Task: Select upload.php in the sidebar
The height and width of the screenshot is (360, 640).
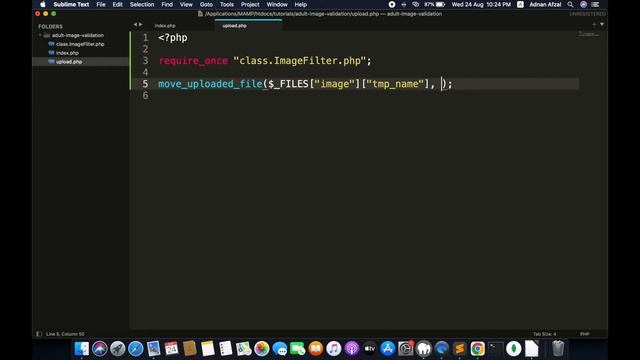Action: (69, 62)
